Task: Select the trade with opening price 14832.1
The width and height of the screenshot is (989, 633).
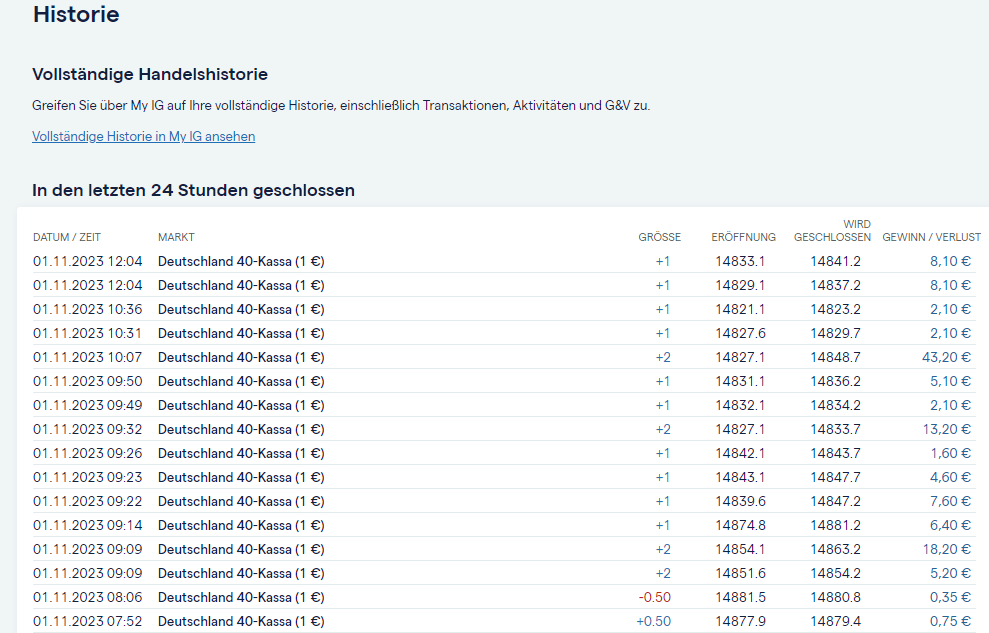Action: 740,405
